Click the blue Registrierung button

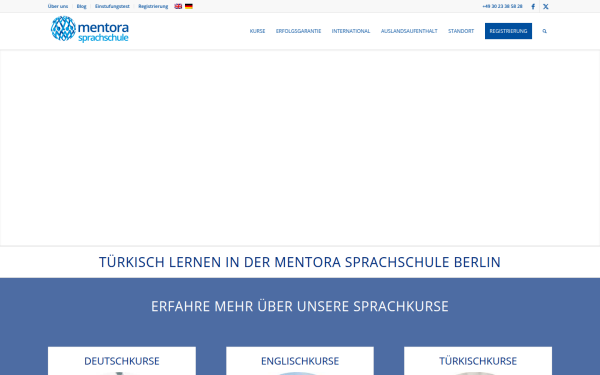click(508, 31)
